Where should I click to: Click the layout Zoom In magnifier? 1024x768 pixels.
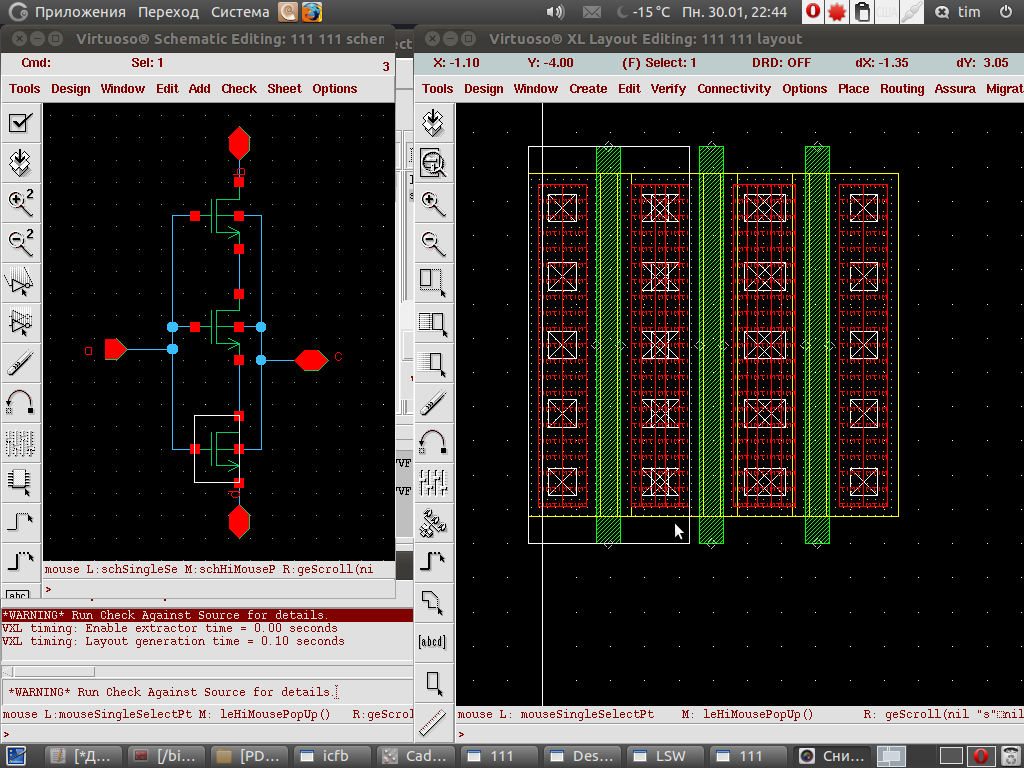tap(432, 202)
